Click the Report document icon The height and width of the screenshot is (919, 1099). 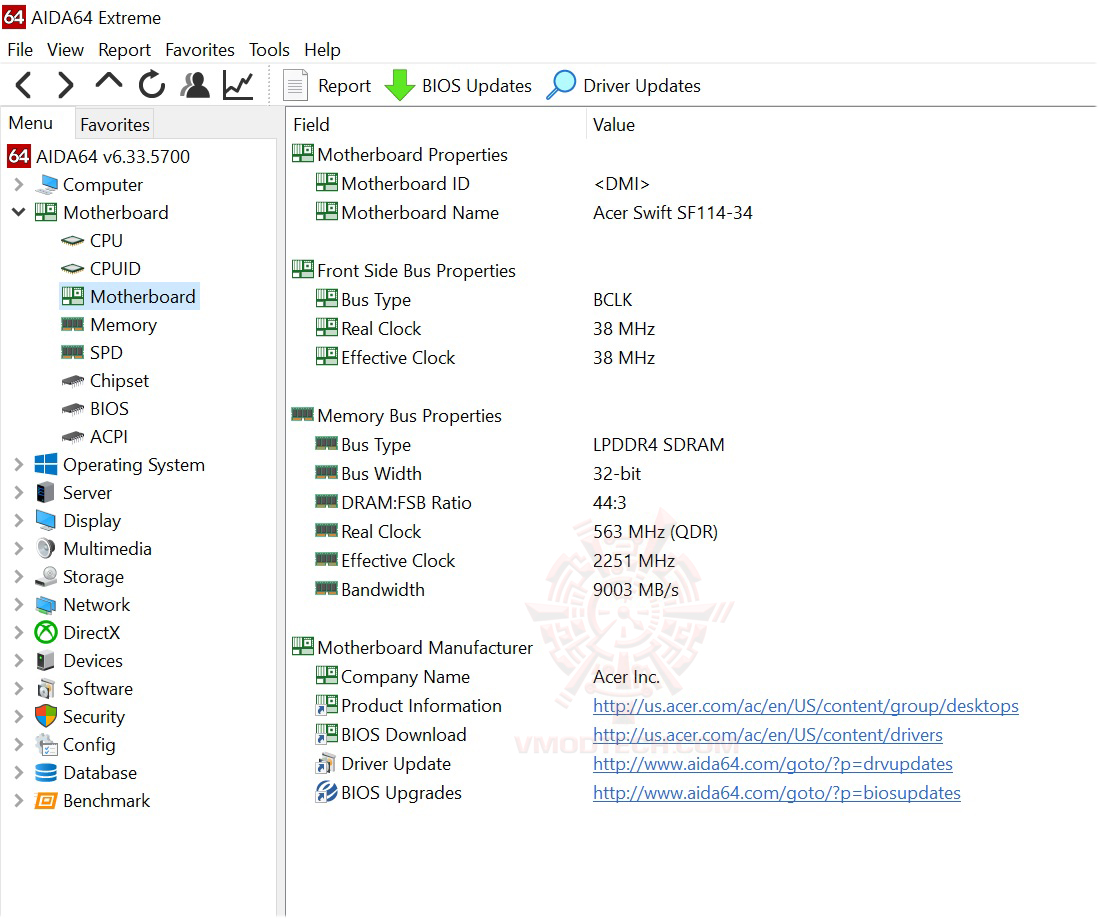(x=295, y=85)
